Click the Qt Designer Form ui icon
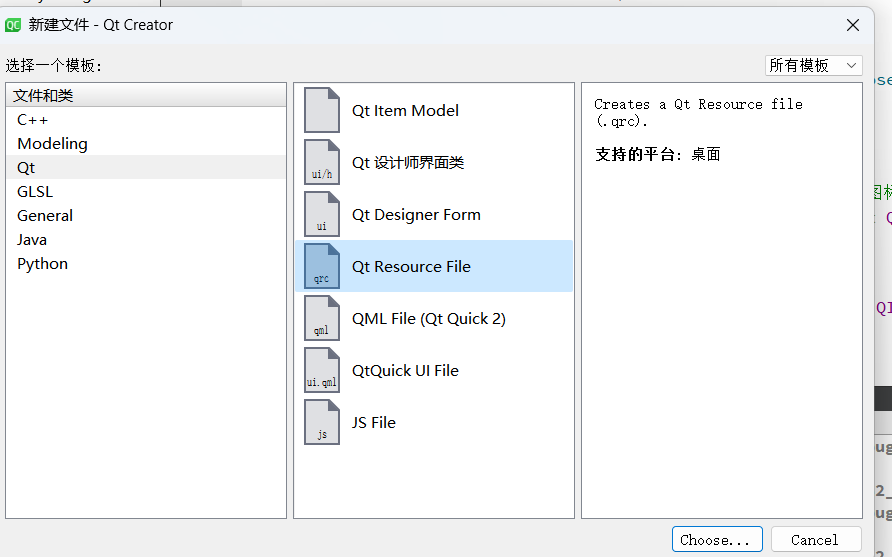The image size is (892, 557). 321,214
